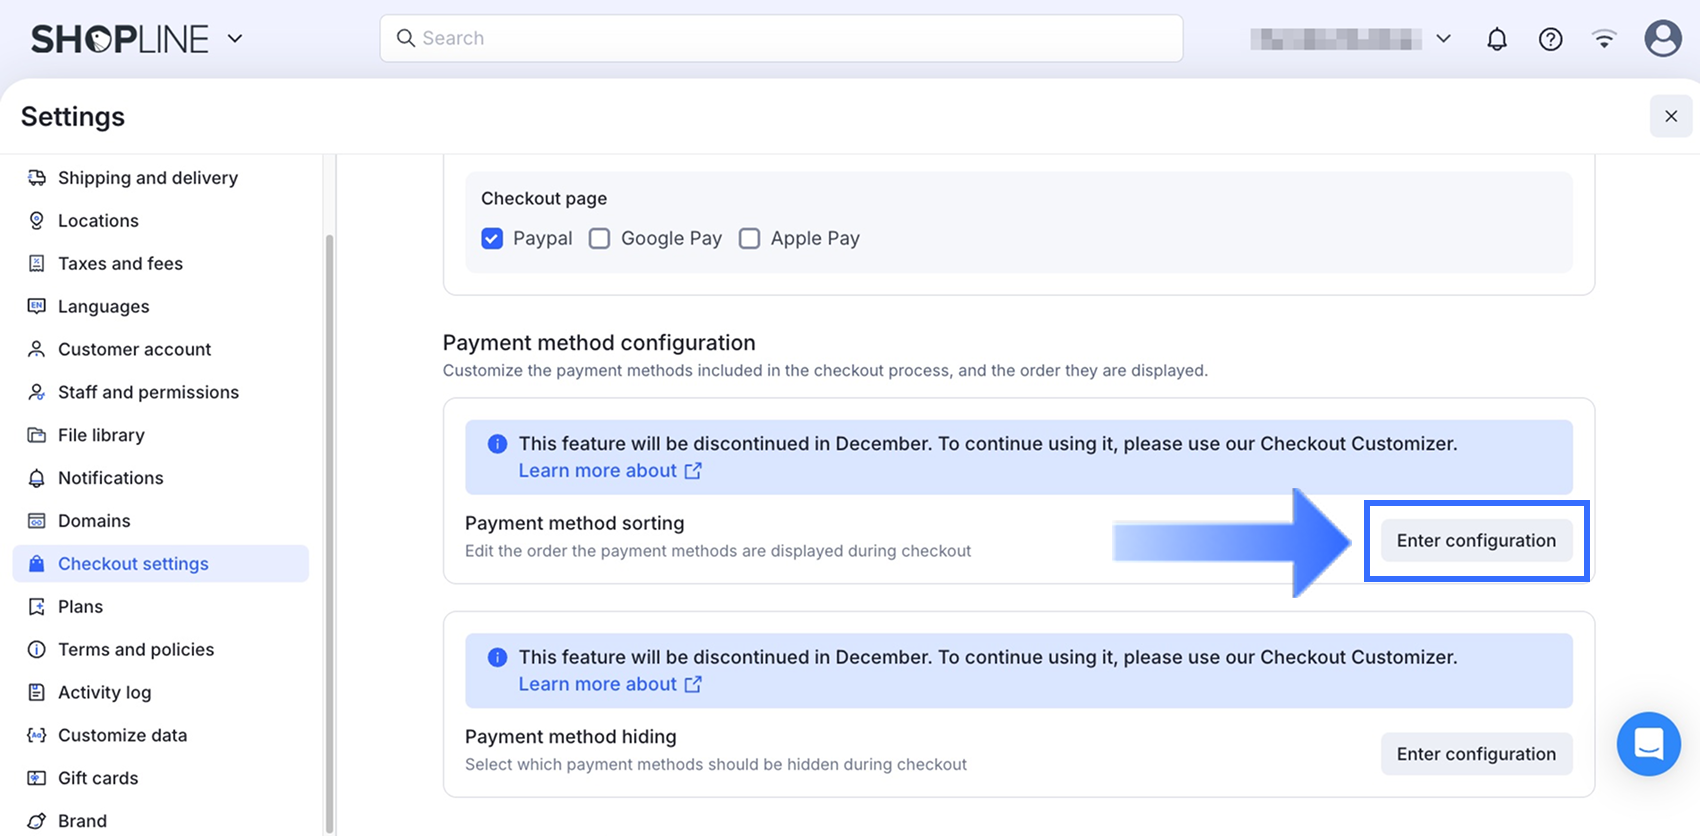Enable the Google Pay checkbox
The image size is (1700, 836).
pyautogui.click(x=600, y=238)
